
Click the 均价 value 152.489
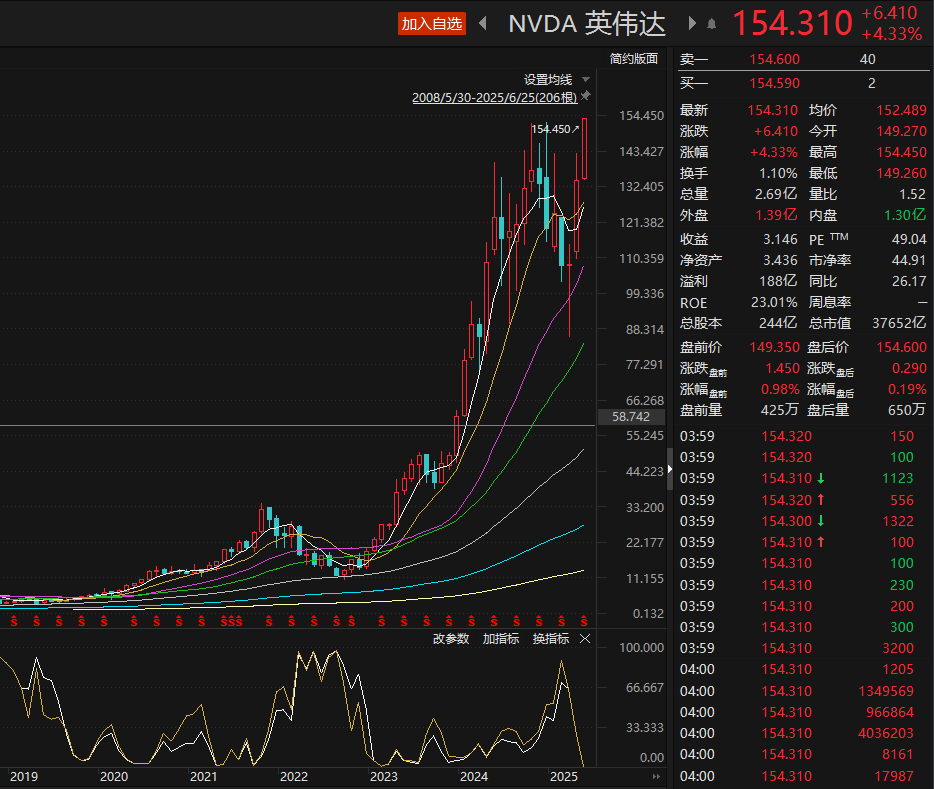pos(901,110)
